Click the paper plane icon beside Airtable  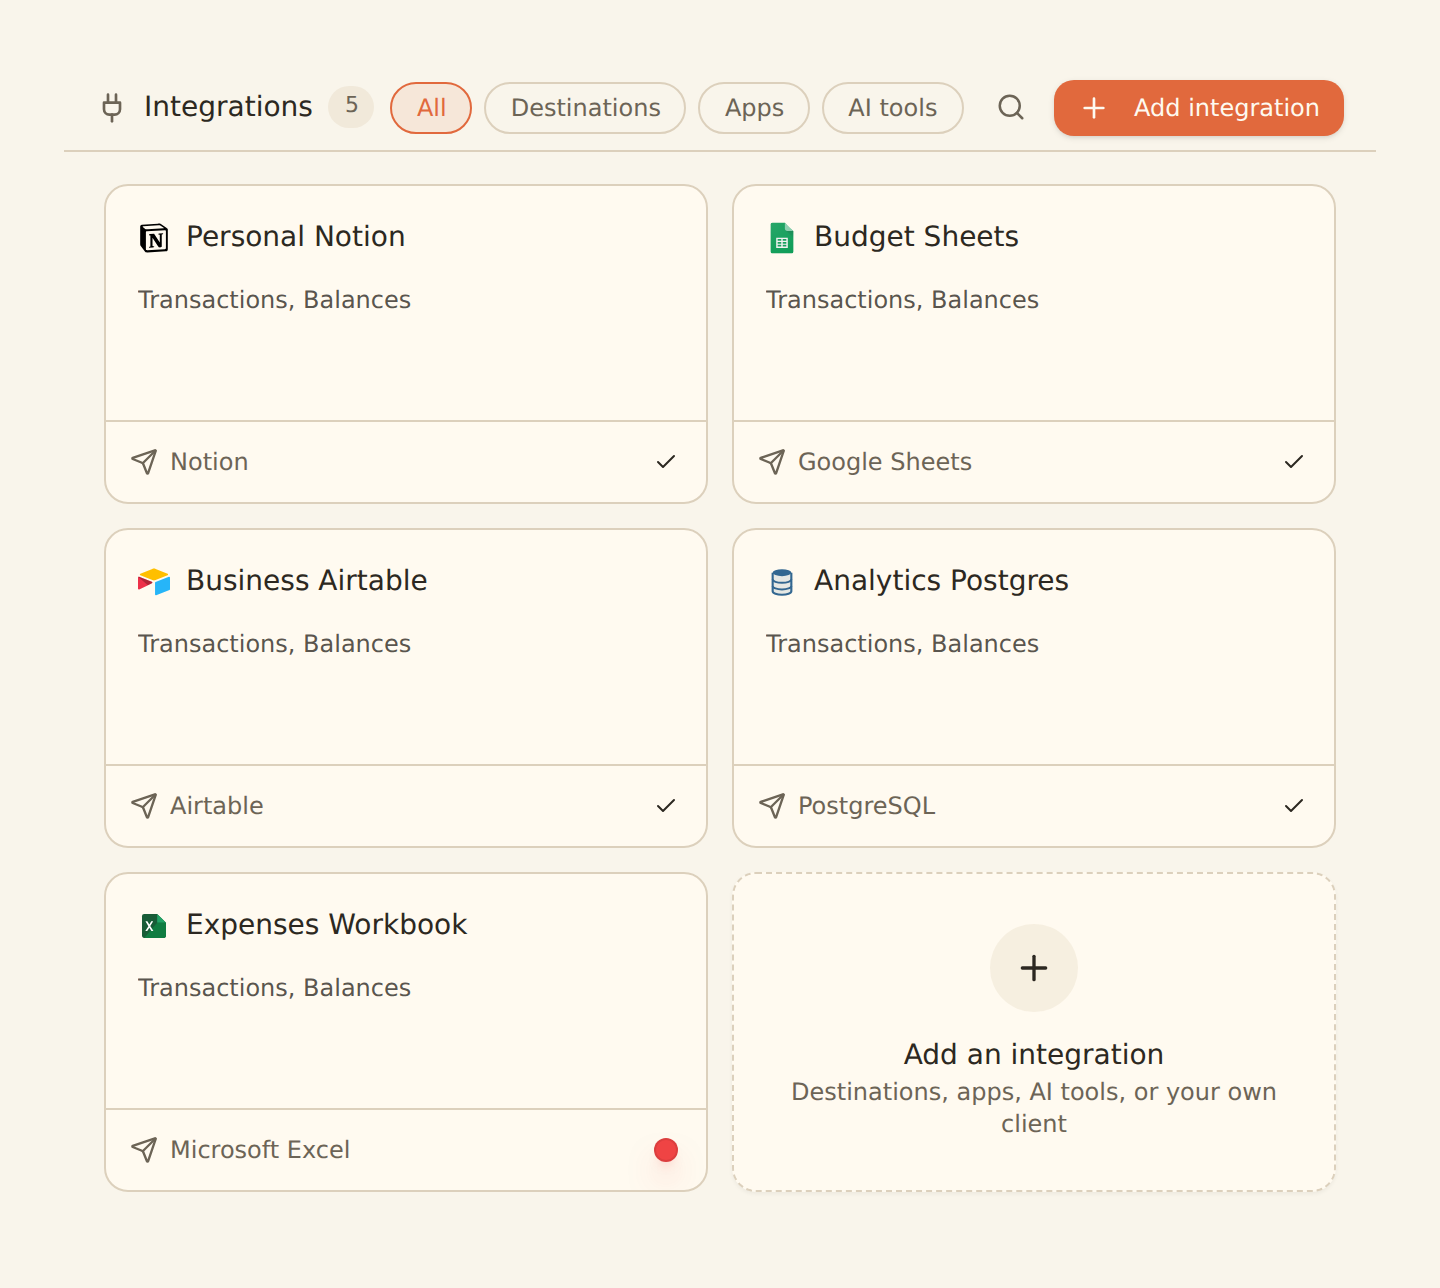pos(144,805)
